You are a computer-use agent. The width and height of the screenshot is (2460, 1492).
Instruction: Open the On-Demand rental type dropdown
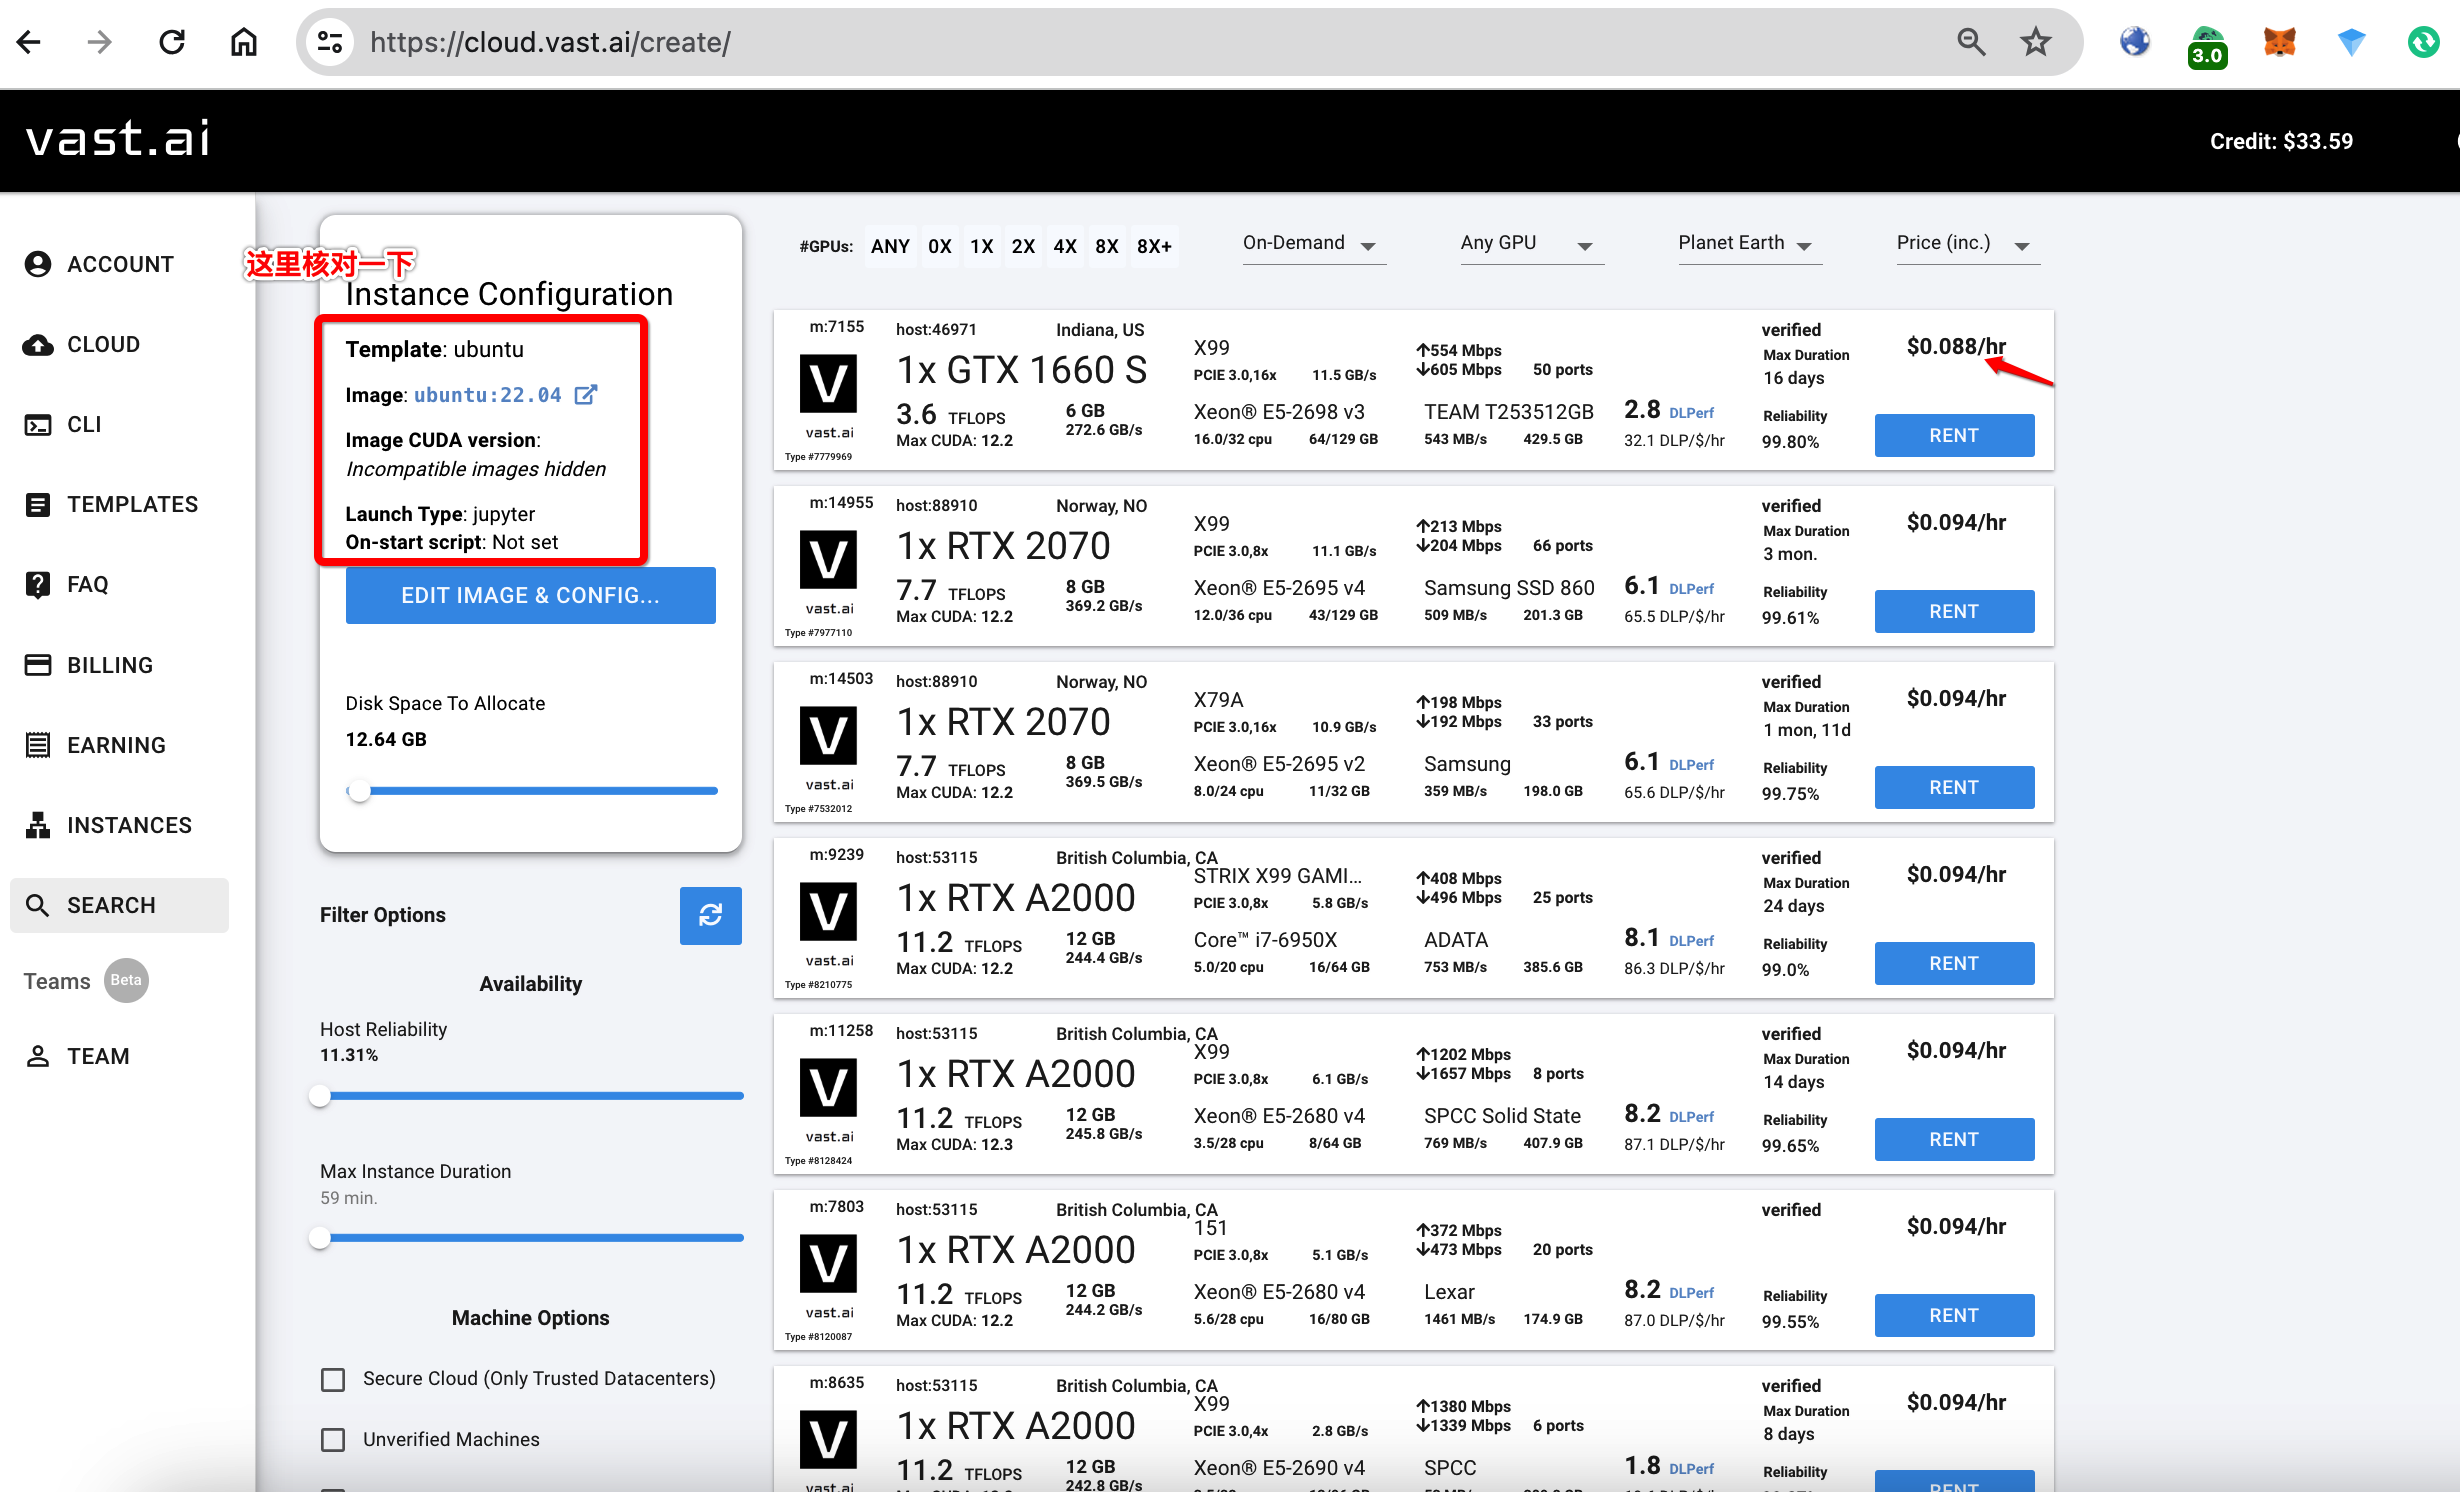tap(1313, 244)
